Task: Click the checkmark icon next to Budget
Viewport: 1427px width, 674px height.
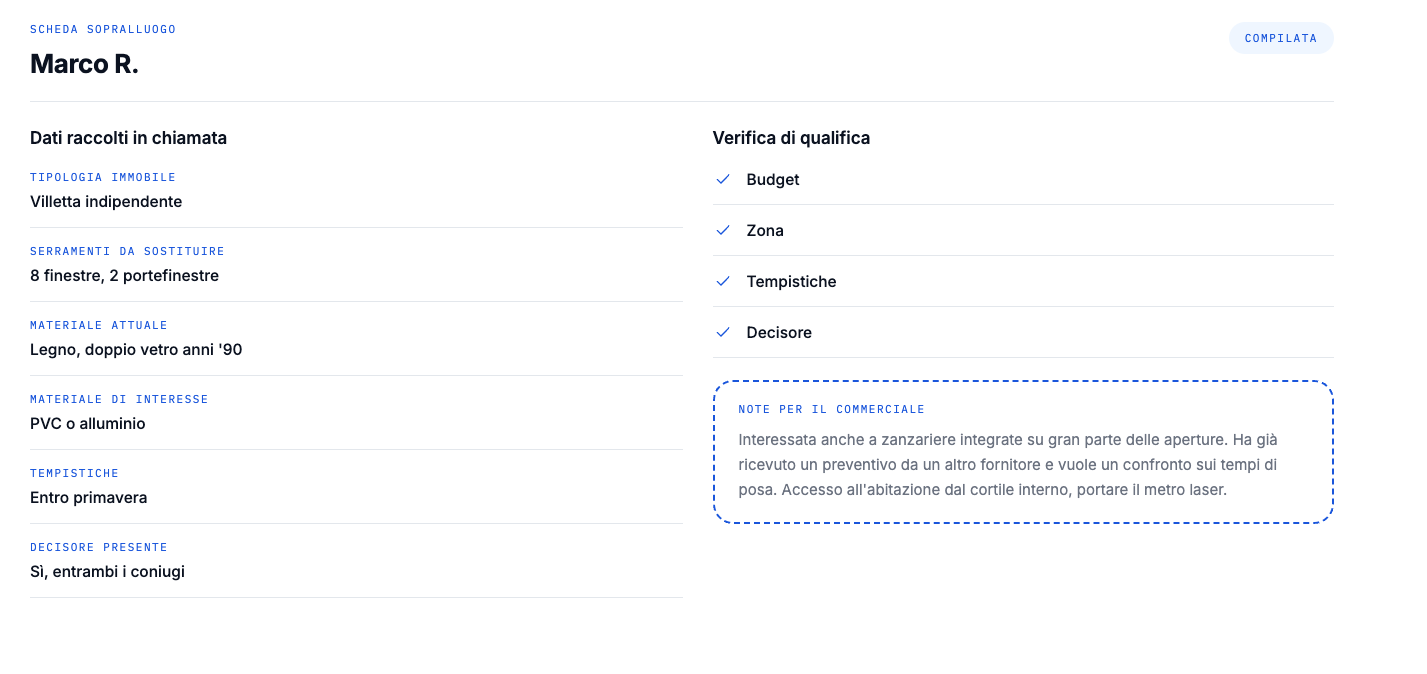Action: coord(723,179)
